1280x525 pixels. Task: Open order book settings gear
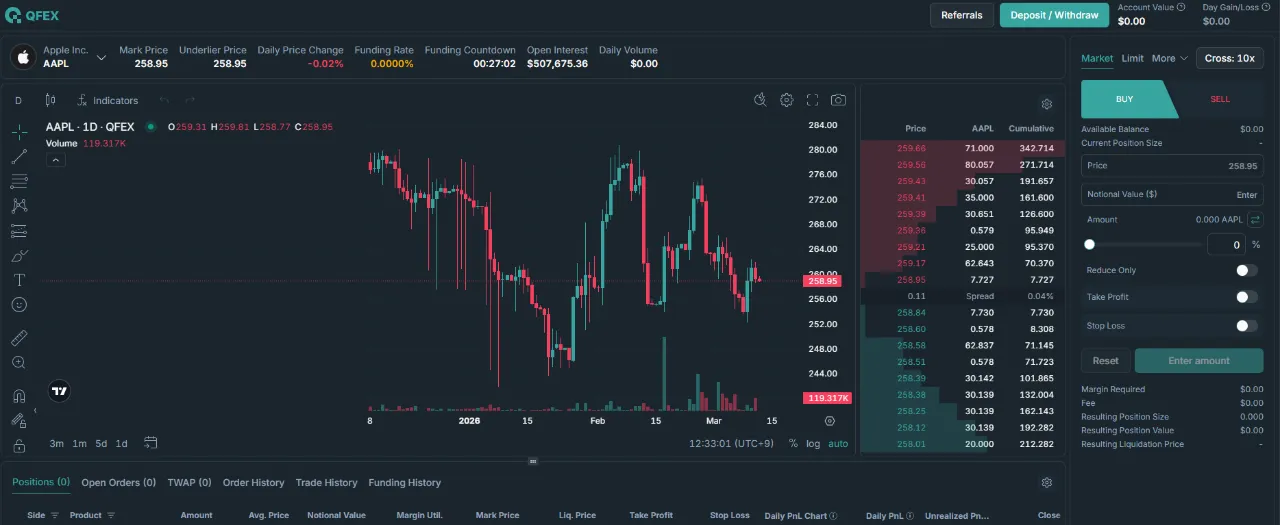click(1046, 104)
